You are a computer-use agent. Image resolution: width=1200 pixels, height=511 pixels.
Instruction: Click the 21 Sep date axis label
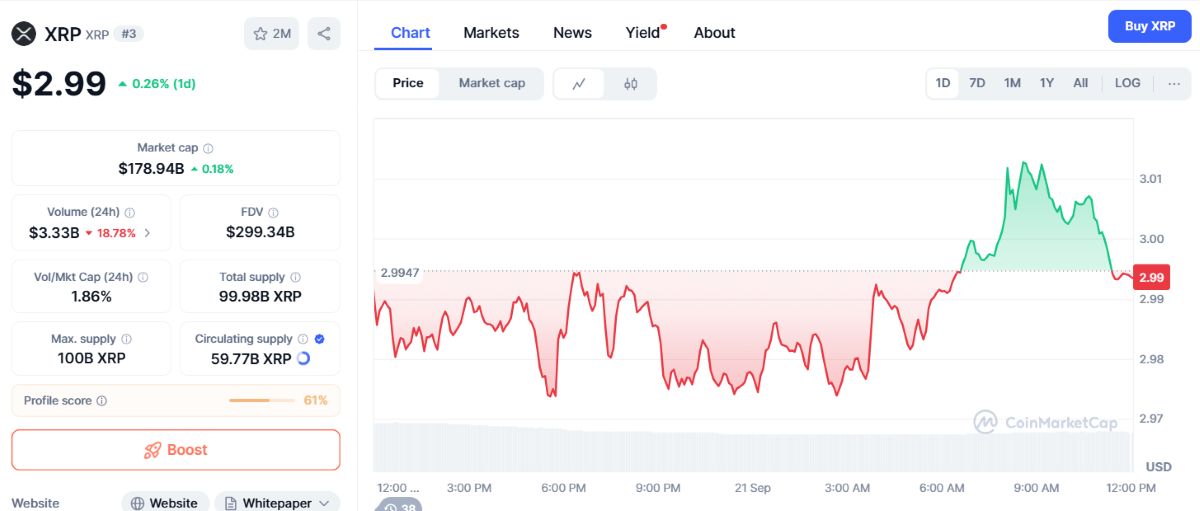pyautogui.click(x=752, y=488)
